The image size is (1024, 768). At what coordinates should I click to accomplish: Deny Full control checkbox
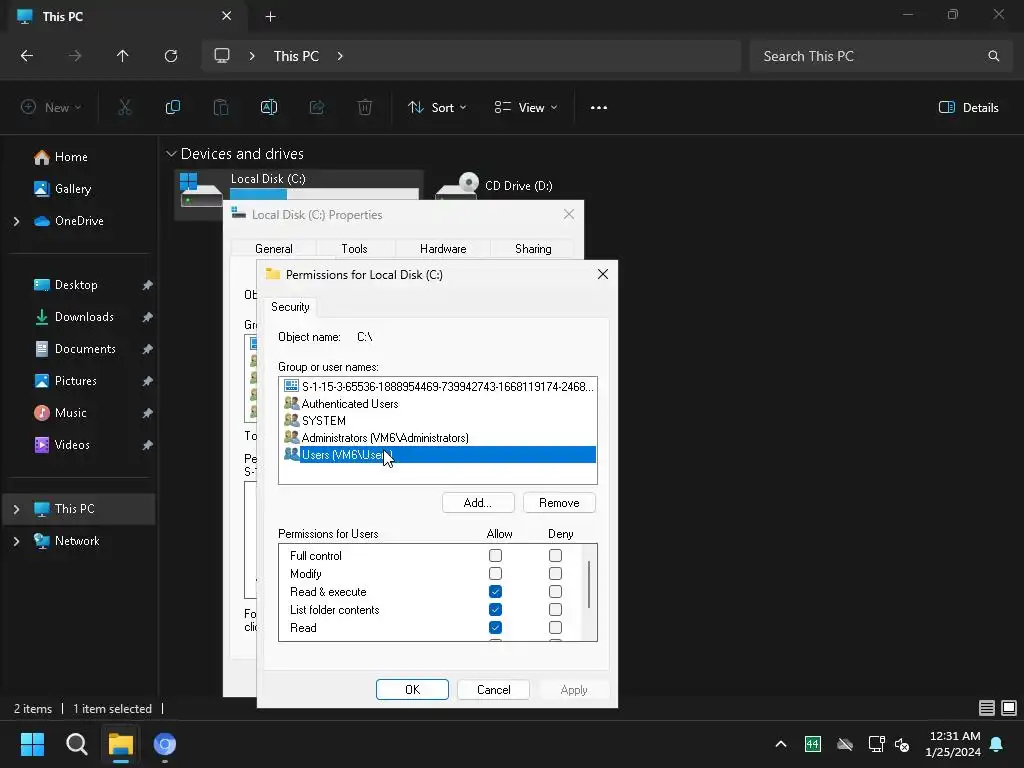[x=555, y=555]
